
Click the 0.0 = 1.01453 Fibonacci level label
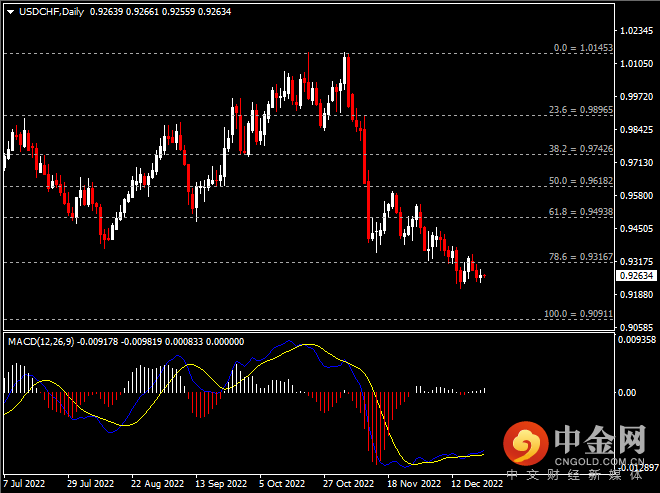point(583,47)
